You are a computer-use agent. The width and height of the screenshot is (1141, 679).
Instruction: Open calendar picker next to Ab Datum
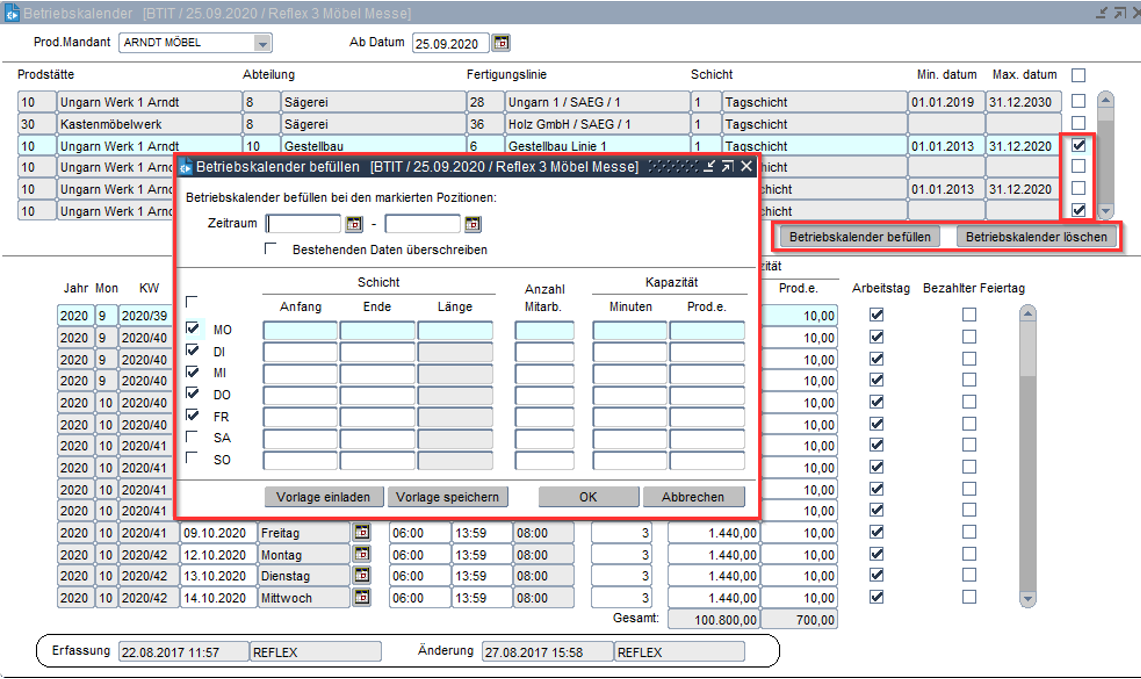tap(502, 43)
